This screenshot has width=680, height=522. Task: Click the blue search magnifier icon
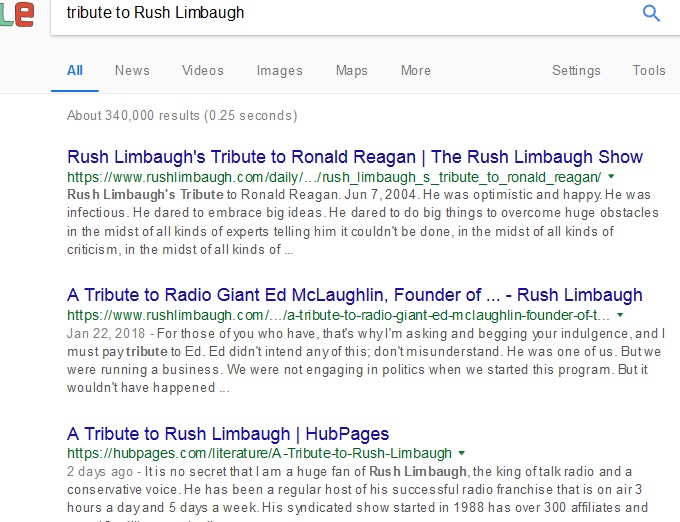pyautogui.click(x=651, y=13)
